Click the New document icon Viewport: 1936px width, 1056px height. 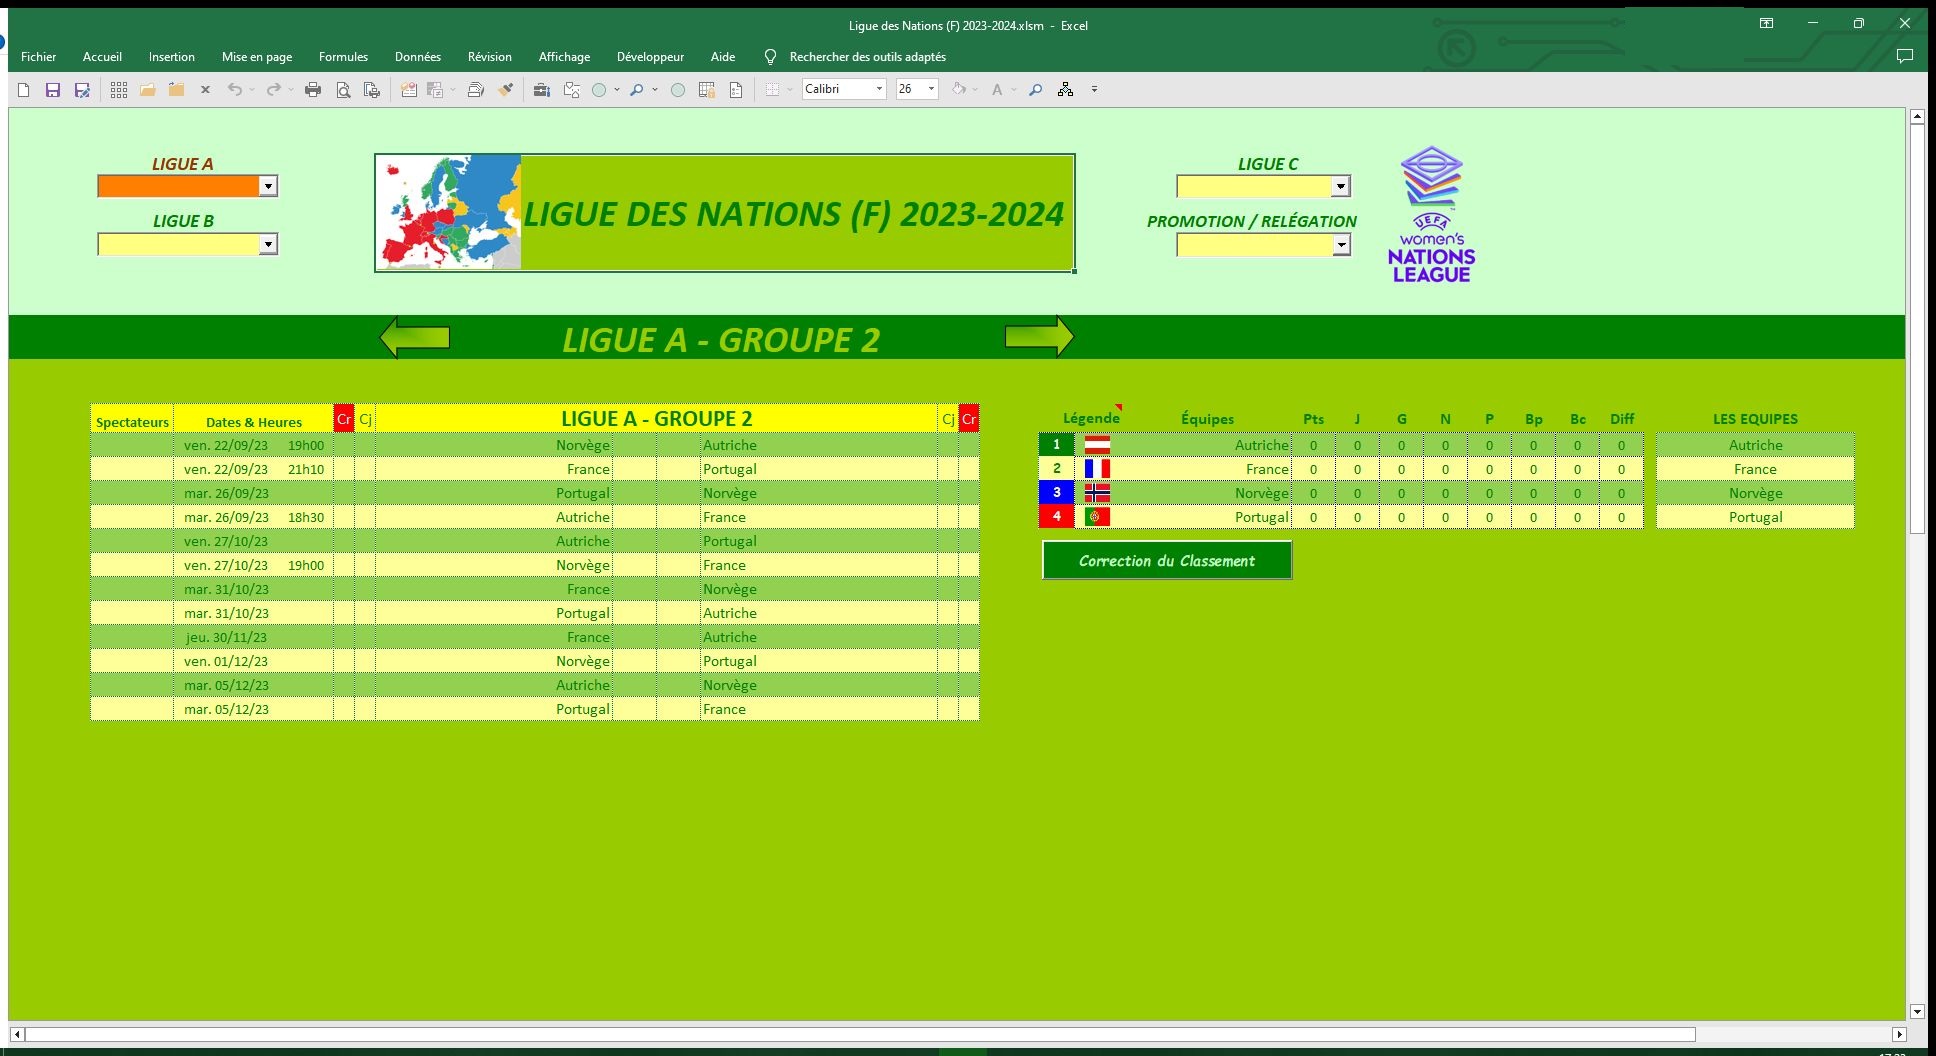[x=24, y=90]
